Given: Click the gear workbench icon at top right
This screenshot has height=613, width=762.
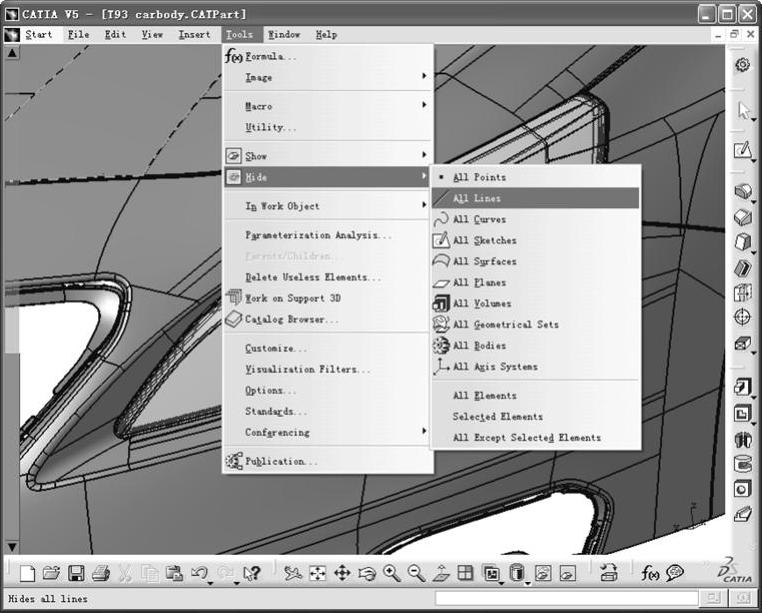Looking at the screenshot, I should (x=743, y=65).
